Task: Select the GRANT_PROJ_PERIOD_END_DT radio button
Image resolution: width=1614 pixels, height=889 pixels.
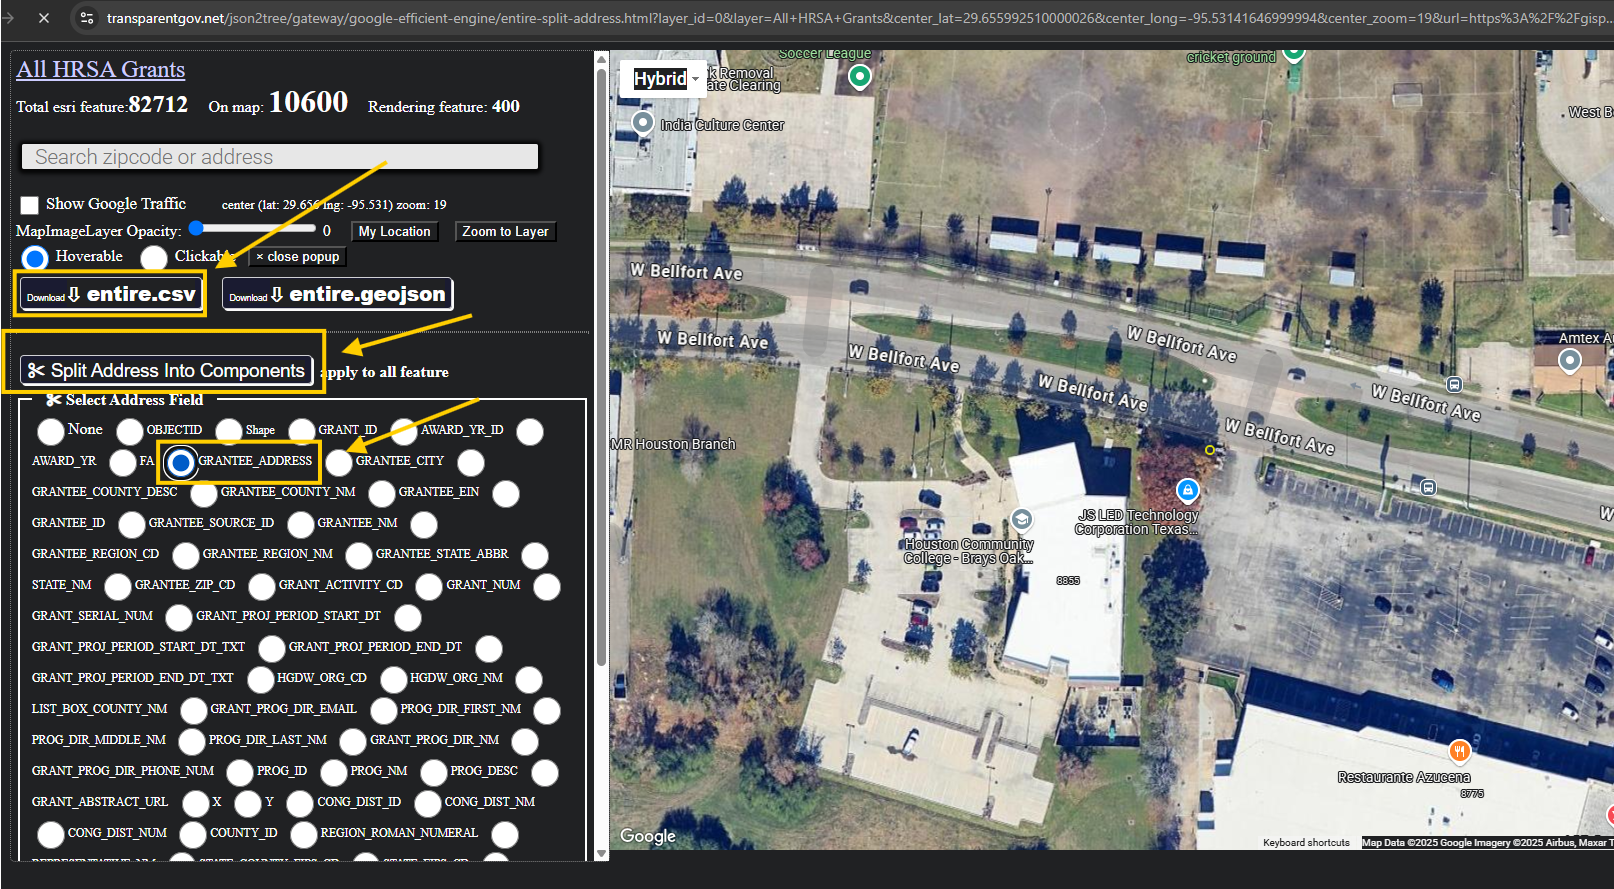Action: (272, 649)
